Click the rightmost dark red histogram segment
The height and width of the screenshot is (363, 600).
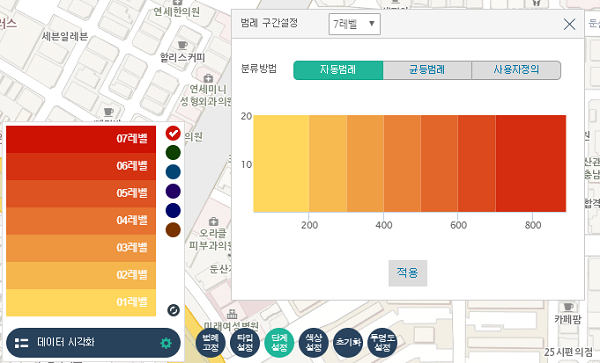(x=531, y=163)
